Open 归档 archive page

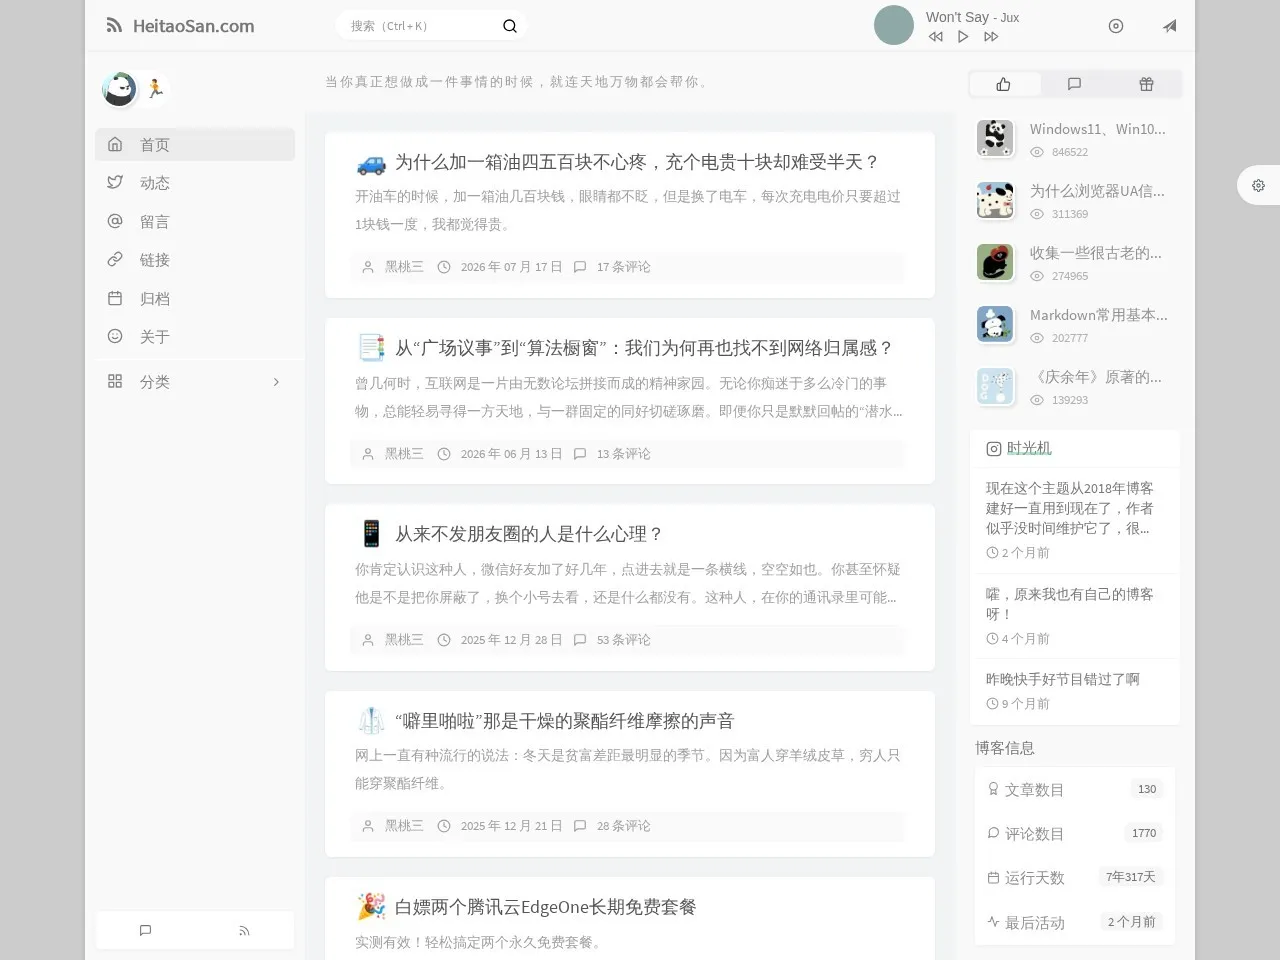(x=195, y=298)
